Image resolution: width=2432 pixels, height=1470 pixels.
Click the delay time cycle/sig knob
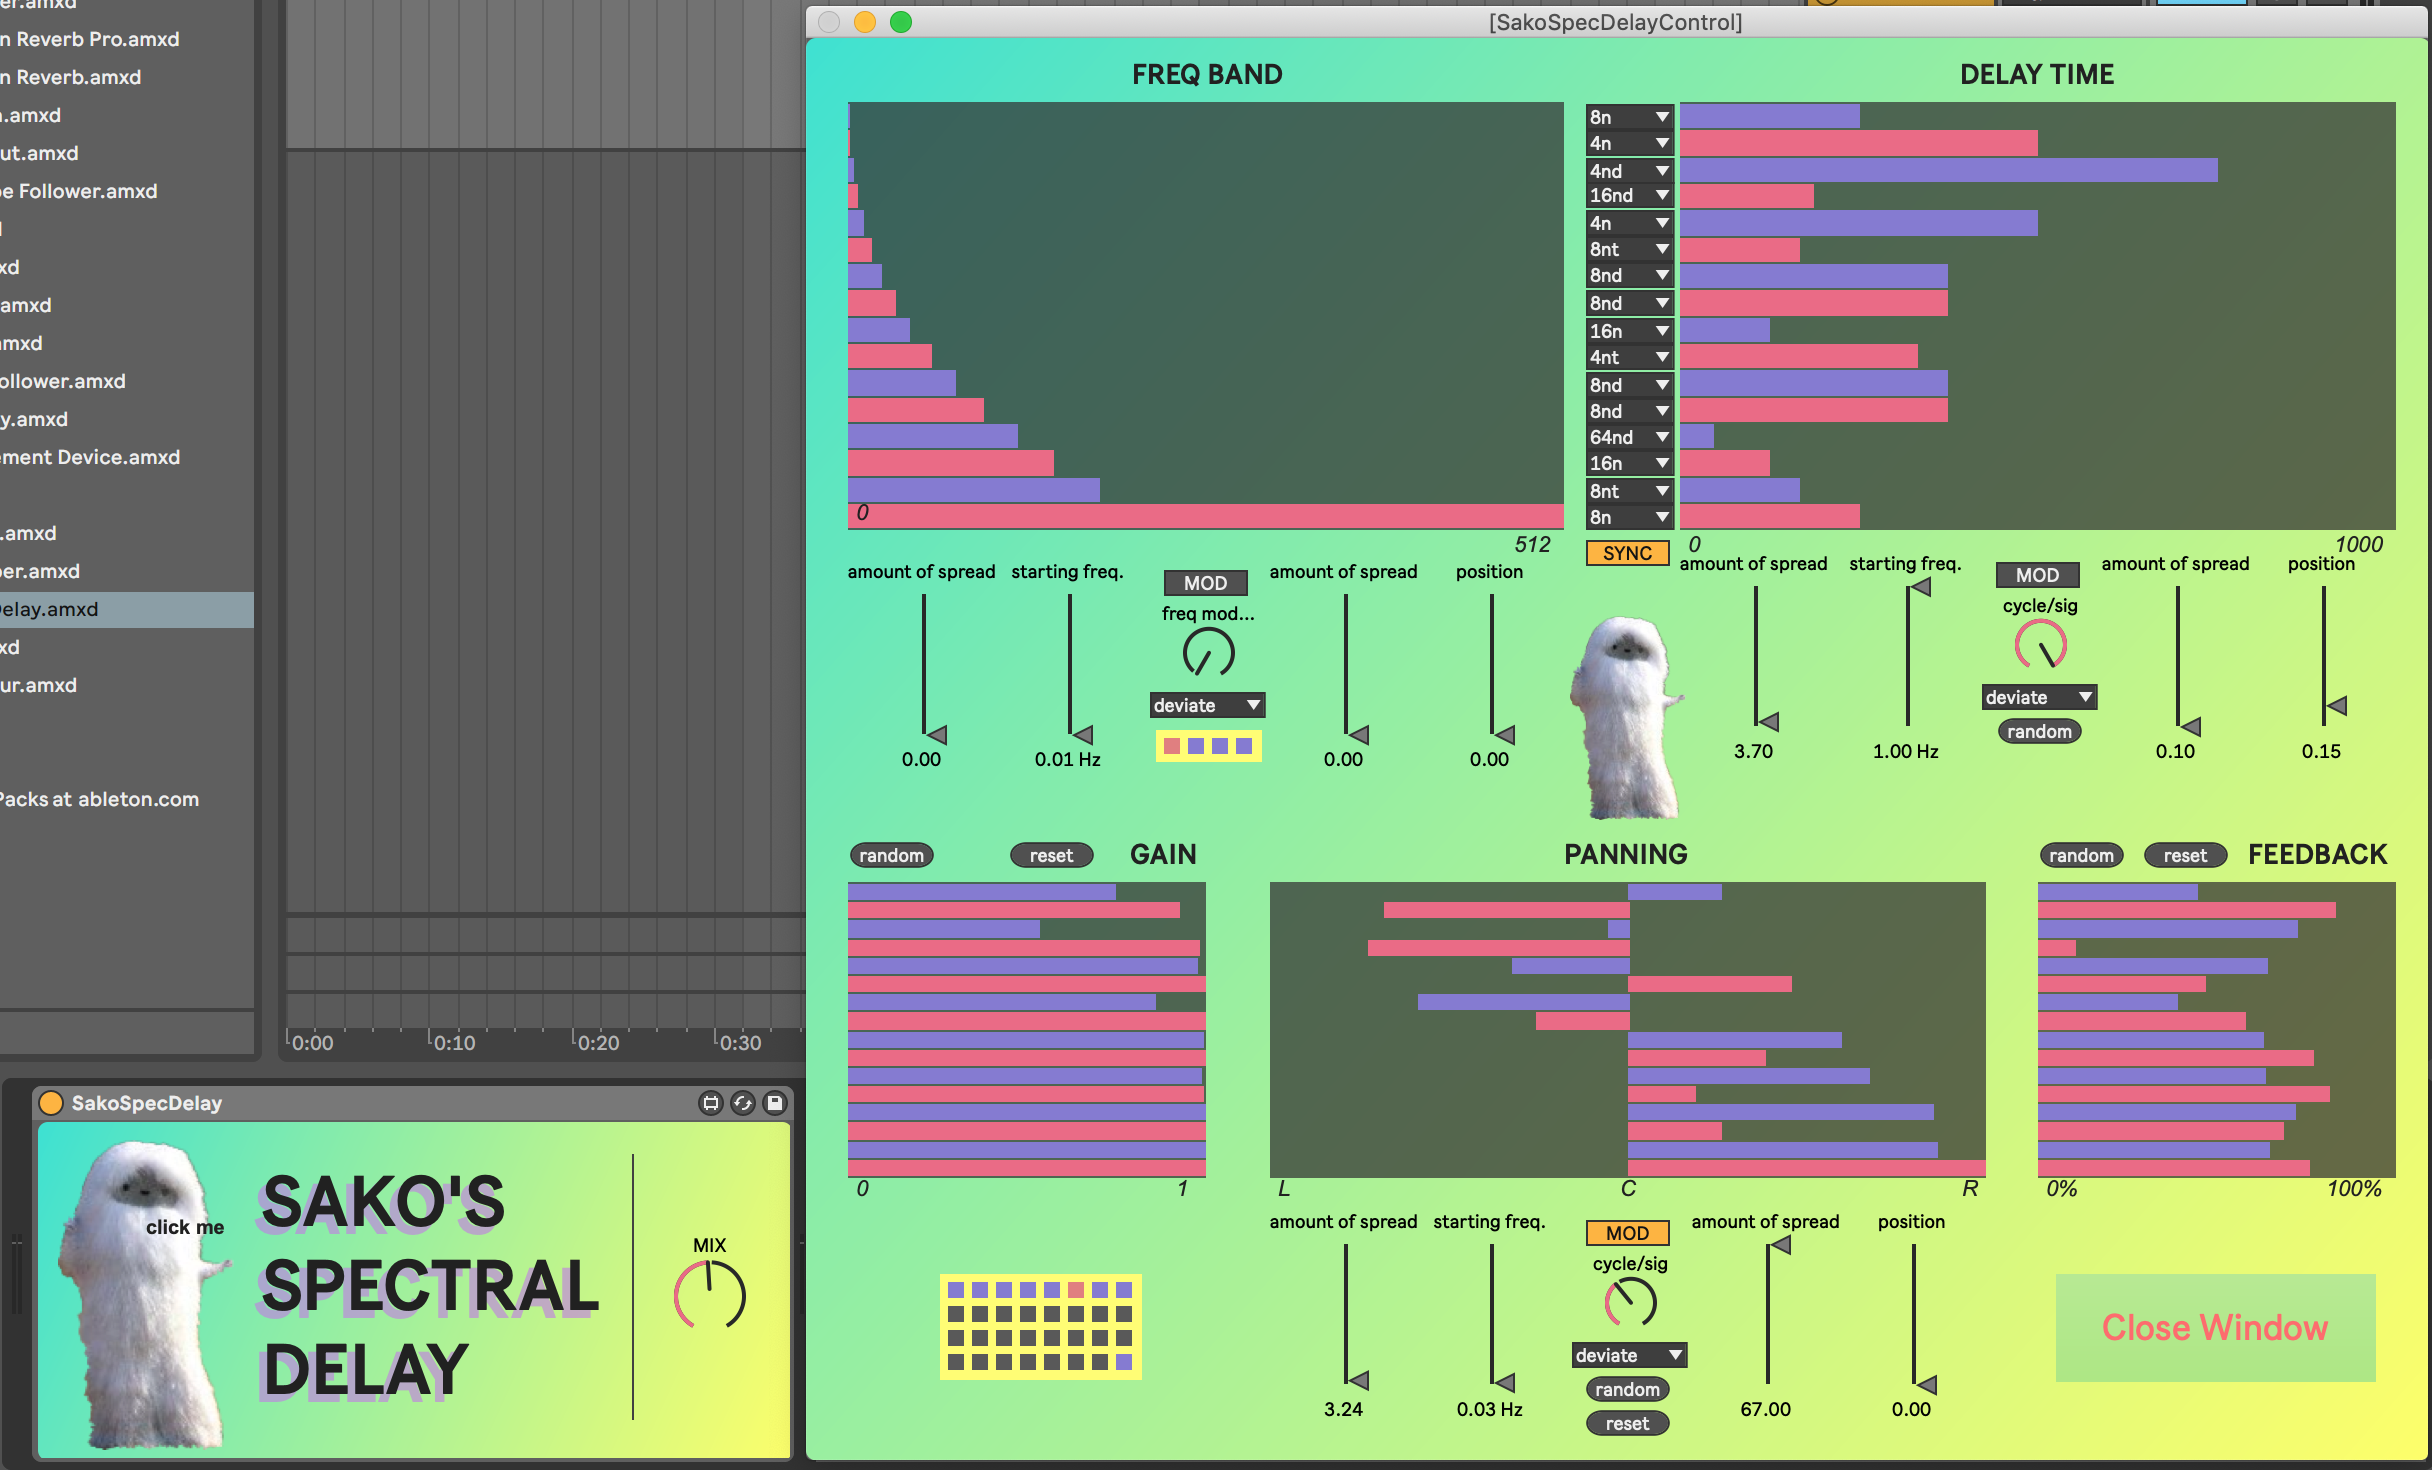[x=2040, y=645]
